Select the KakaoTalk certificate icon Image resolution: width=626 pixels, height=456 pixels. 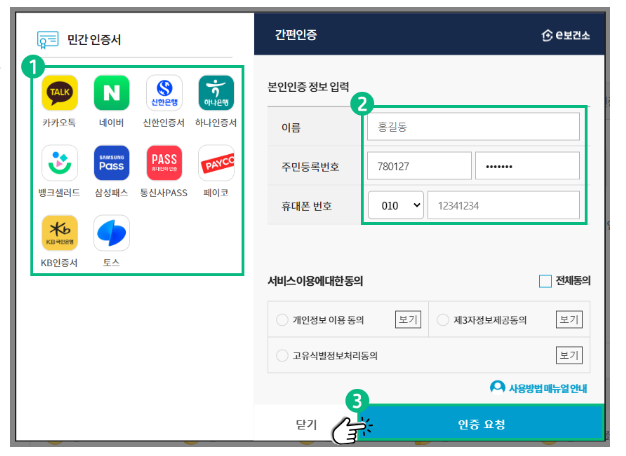point(59,93)
